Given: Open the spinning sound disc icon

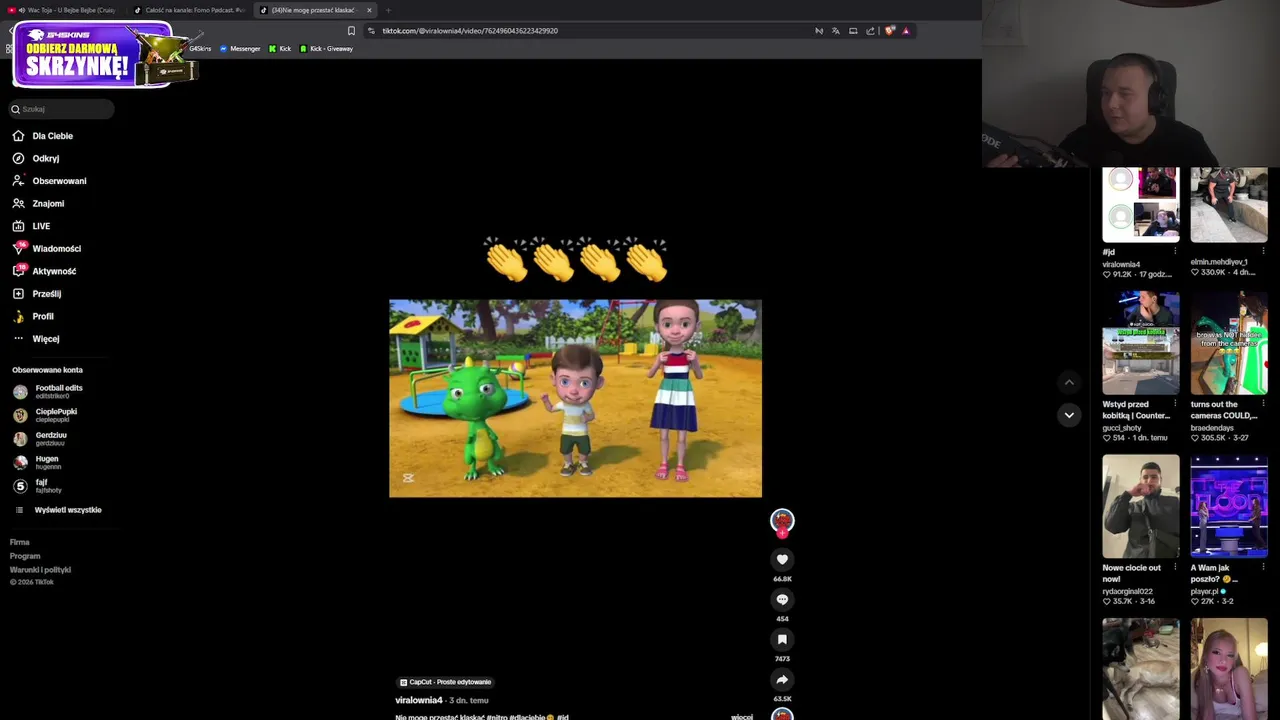Looking at the screenshot, I should coord(782,714).
